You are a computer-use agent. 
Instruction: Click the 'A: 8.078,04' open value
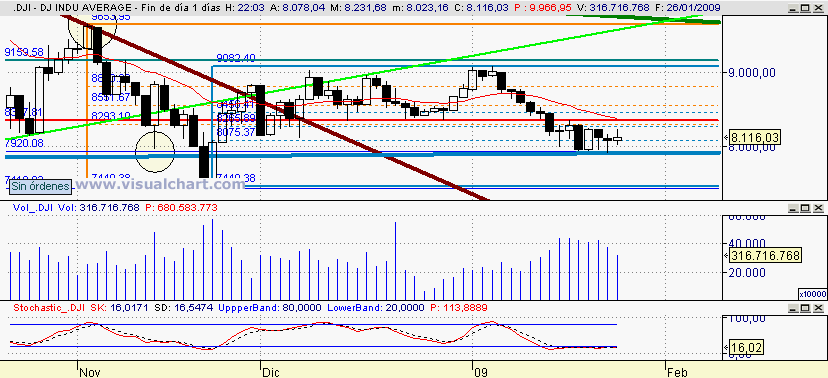[299, 8]
